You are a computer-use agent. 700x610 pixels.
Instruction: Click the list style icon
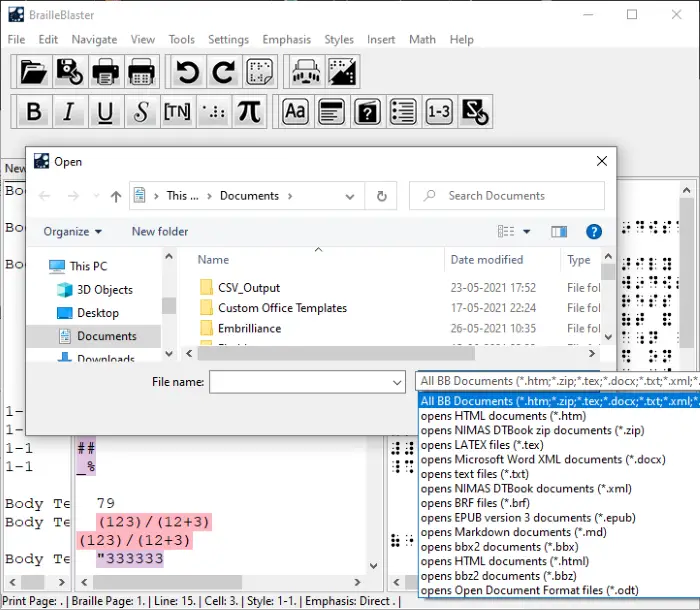(403, 112)
